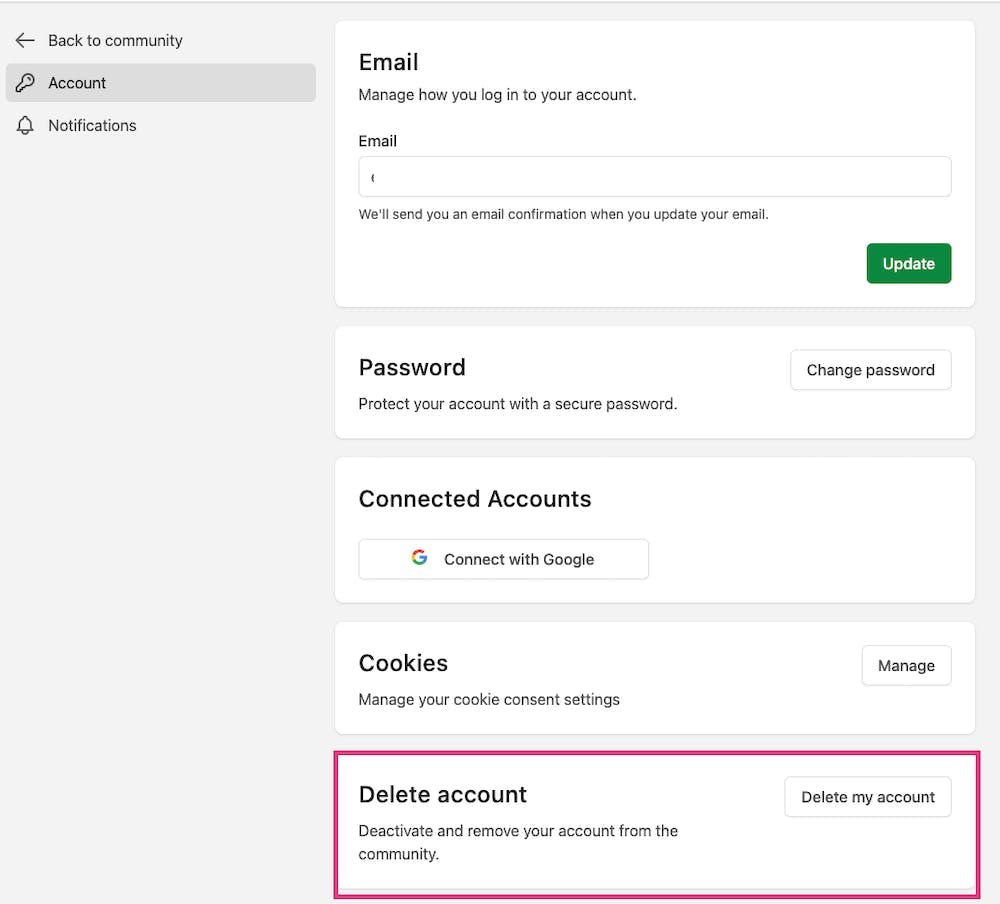The height and width of the screenshot is (904, 1000).
Task: Click the Delete account heading
Action: [442, 795]
